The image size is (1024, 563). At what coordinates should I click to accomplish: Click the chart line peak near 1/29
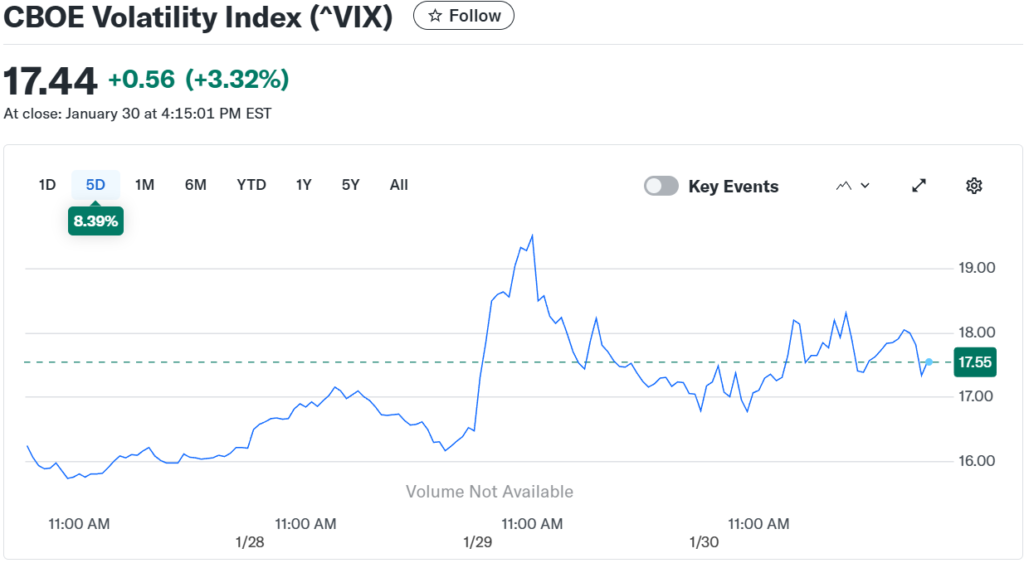[x=531, y=236]
